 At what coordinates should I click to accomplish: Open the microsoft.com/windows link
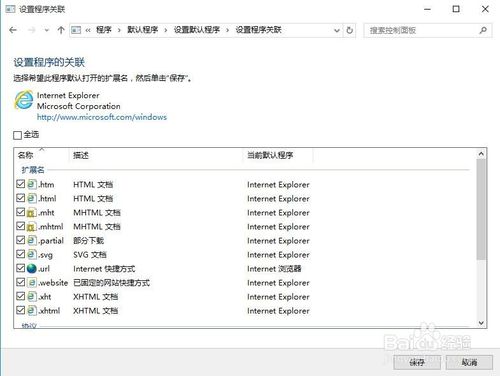[x=102, y=117]
